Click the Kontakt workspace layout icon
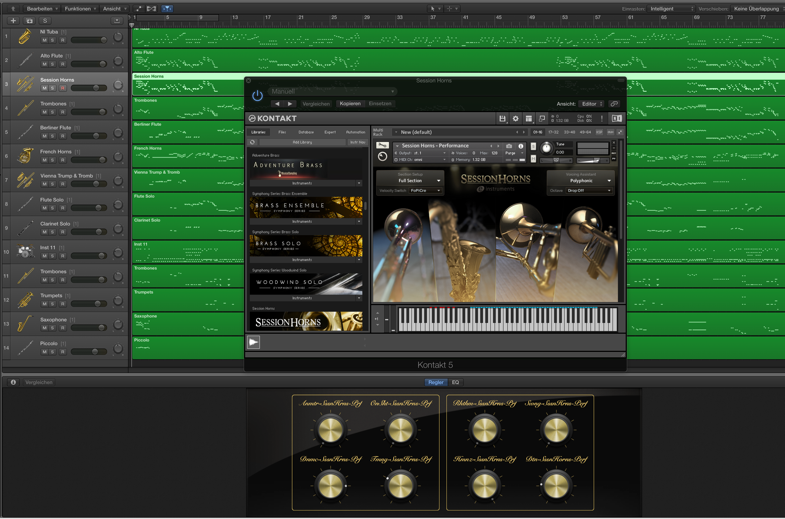Viewport: 785px width, 519px height. 528,119
